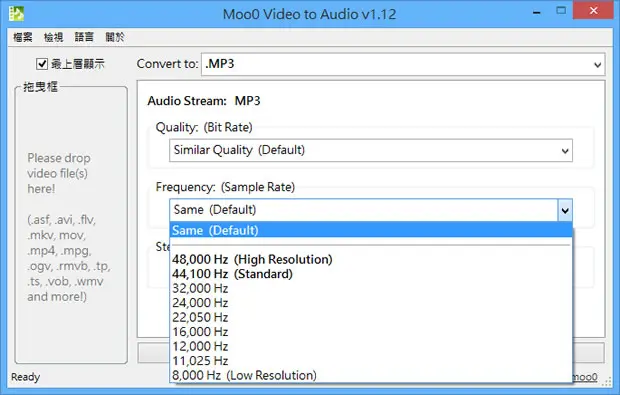Choose 48,000 Hz (High Resolution)

[371, 259]
